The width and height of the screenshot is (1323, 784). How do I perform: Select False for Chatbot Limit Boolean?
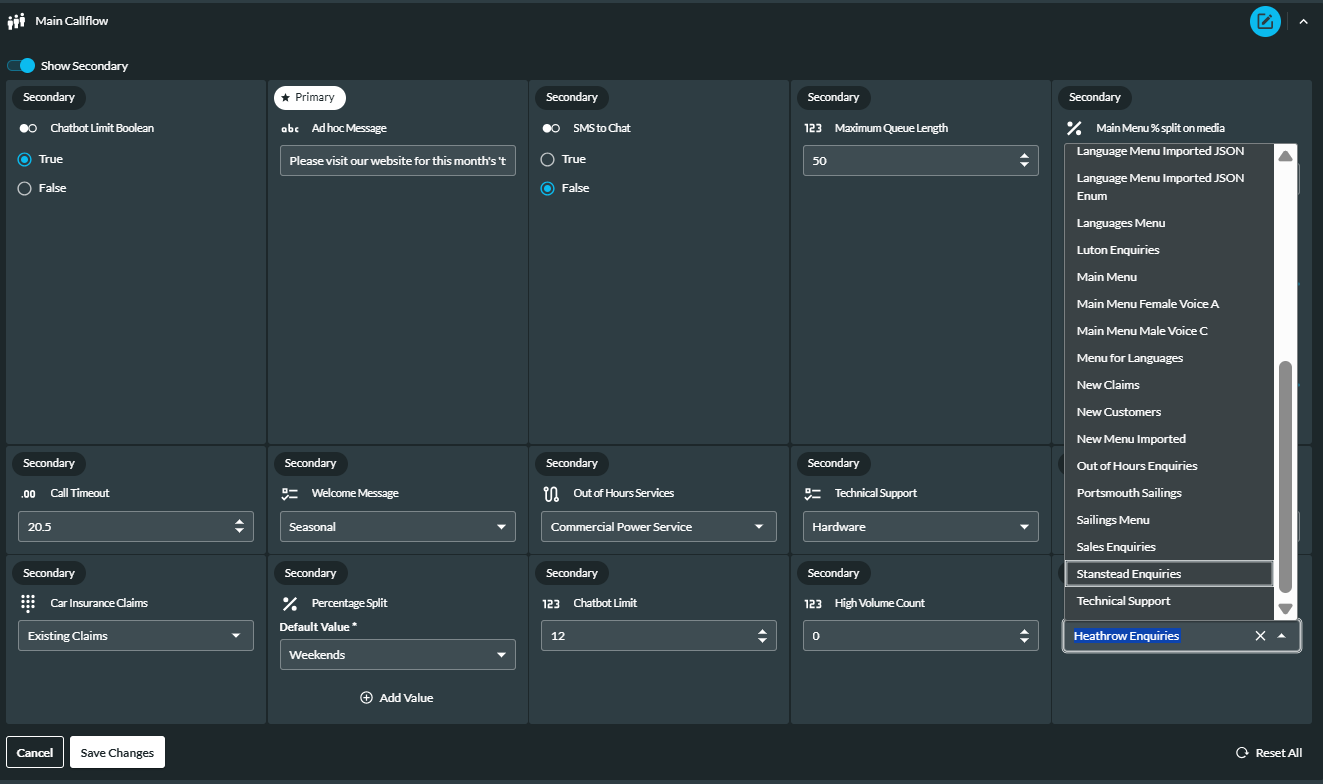point(25,188)
